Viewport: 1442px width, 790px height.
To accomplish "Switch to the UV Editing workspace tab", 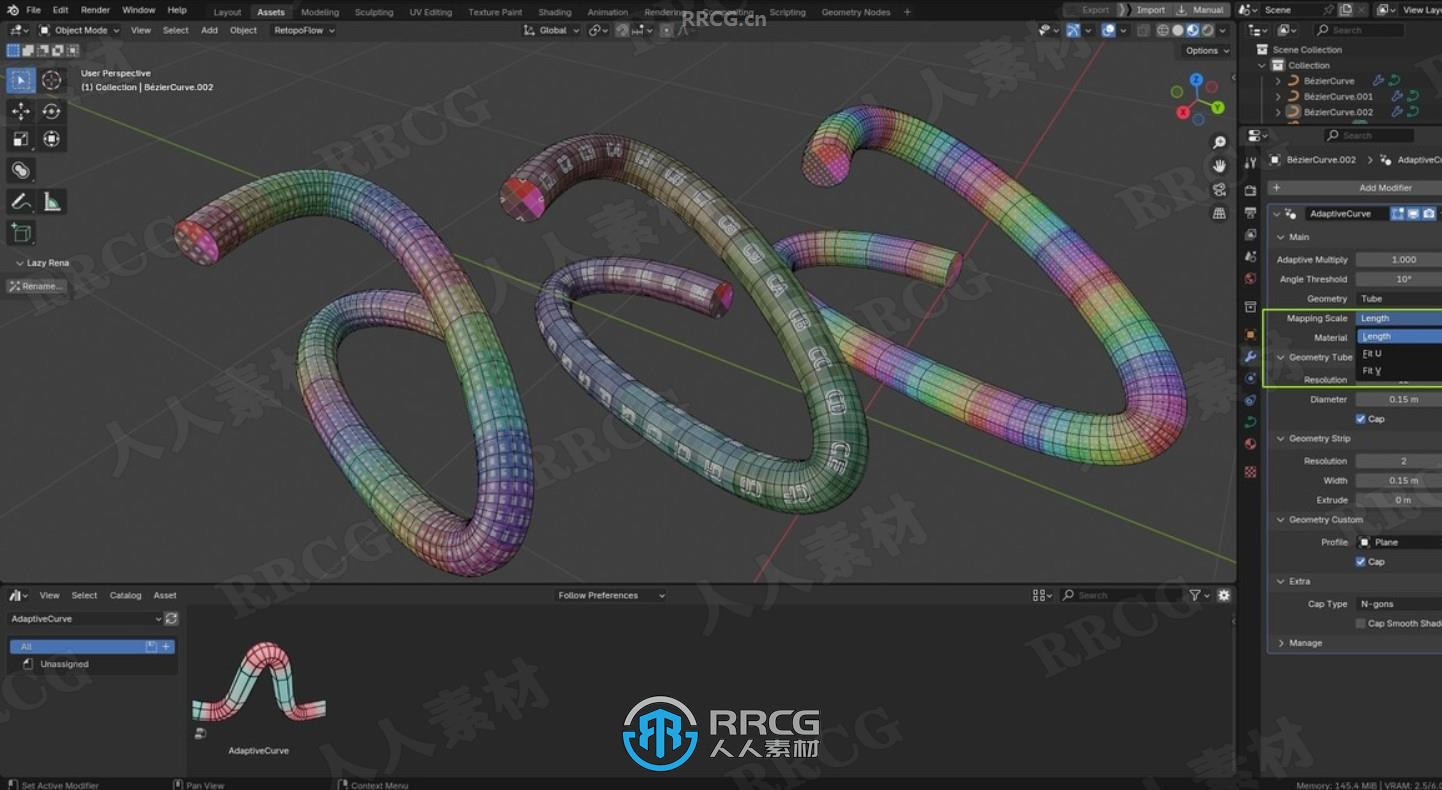I will tap(430, 12).
